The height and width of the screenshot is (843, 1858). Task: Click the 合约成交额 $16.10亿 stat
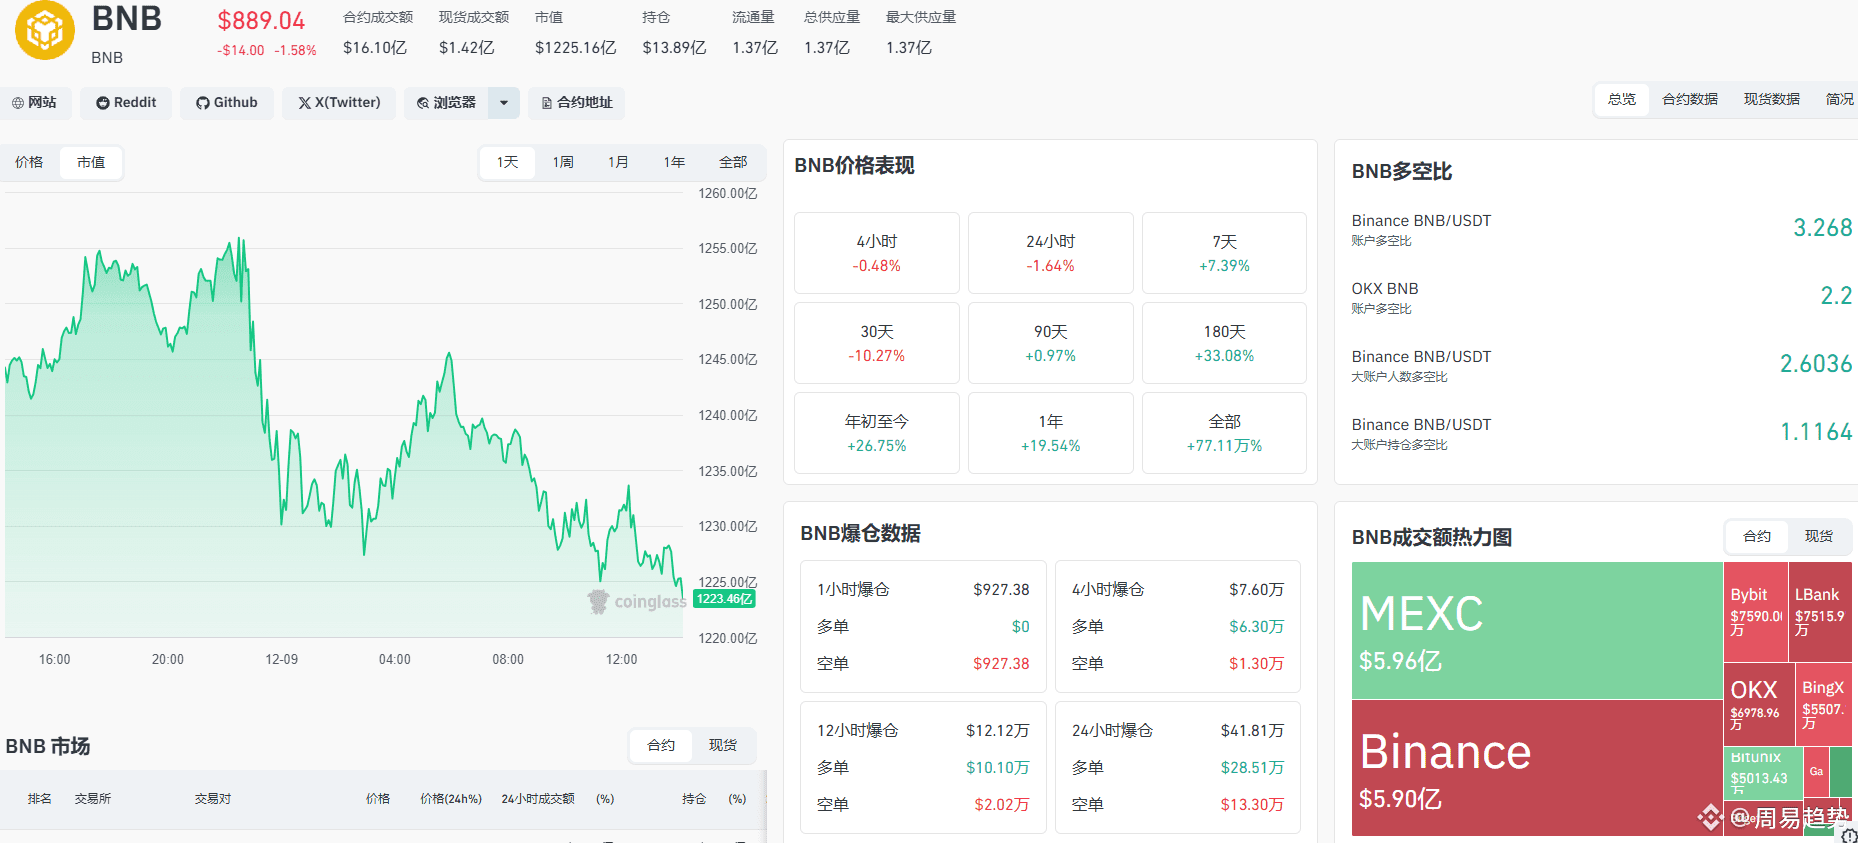[x=377, y=33]
